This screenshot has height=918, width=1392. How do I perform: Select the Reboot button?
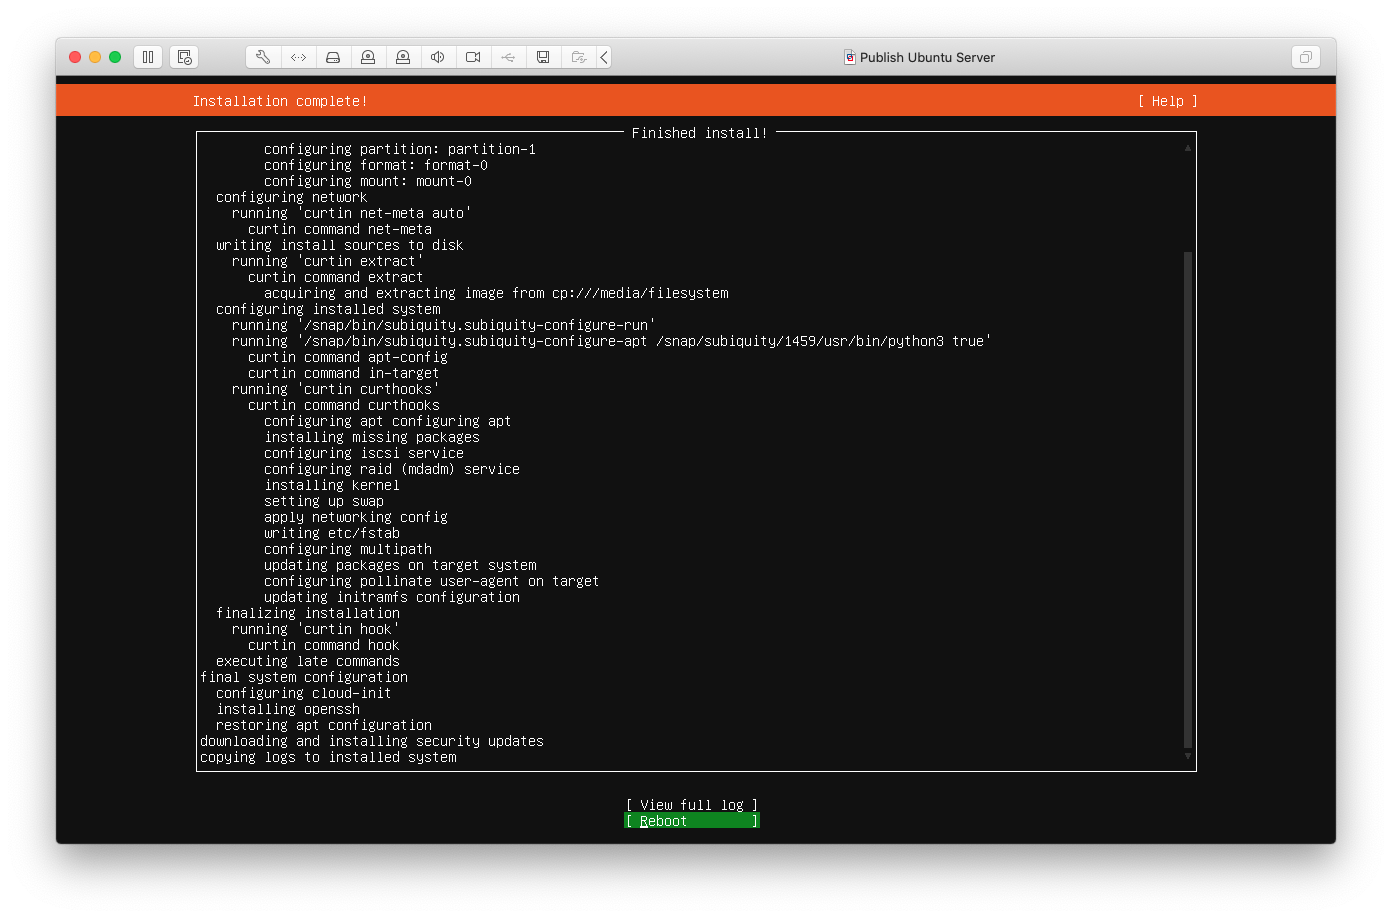(x=692, y=821)
